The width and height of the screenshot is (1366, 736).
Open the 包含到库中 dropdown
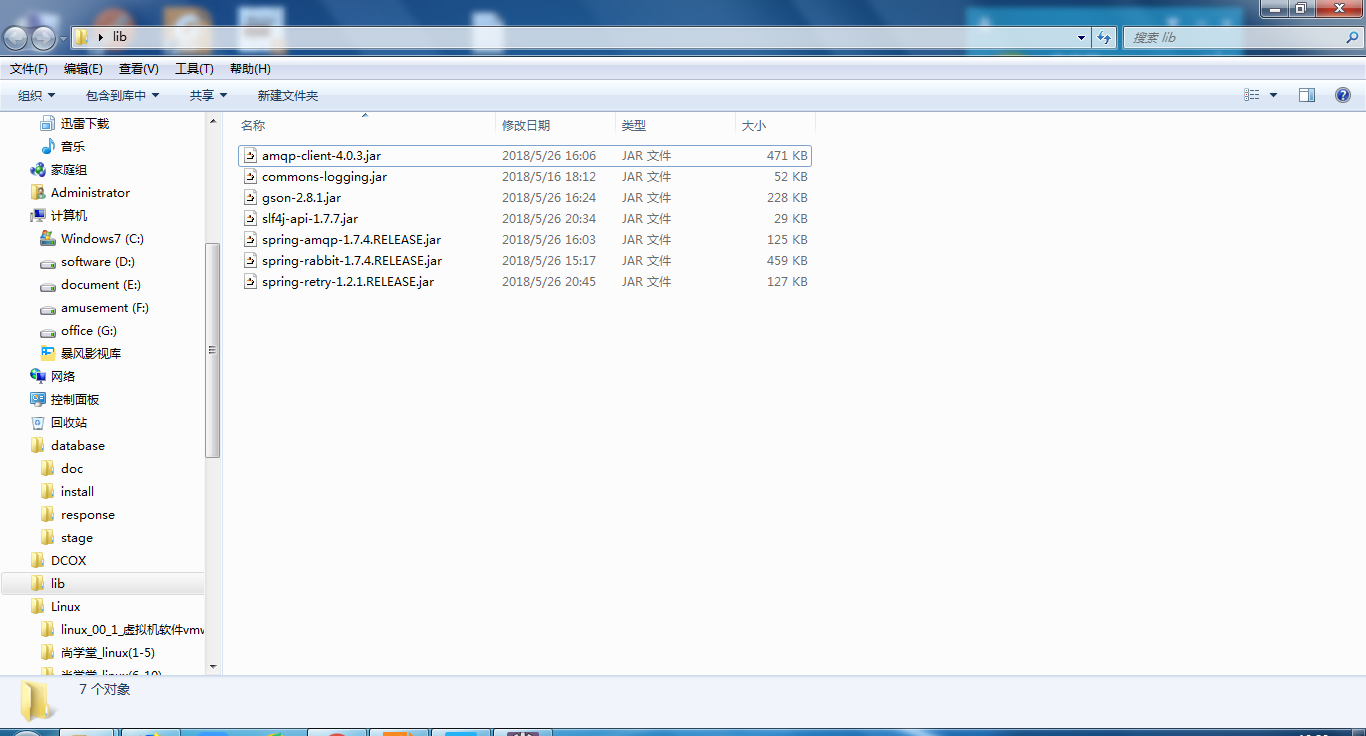click(122, 95)
